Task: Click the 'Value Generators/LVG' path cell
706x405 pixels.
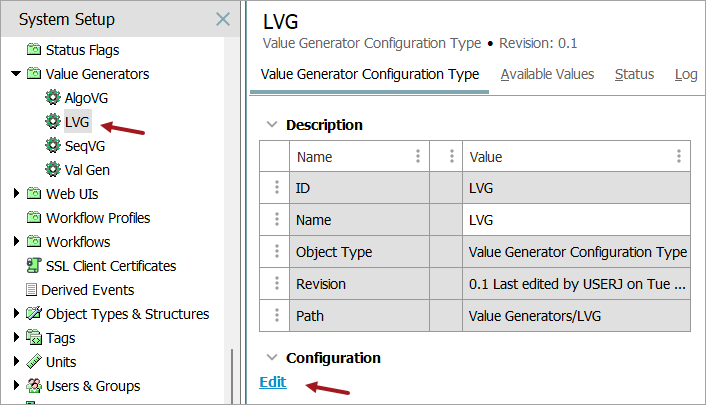Action: 576,316
